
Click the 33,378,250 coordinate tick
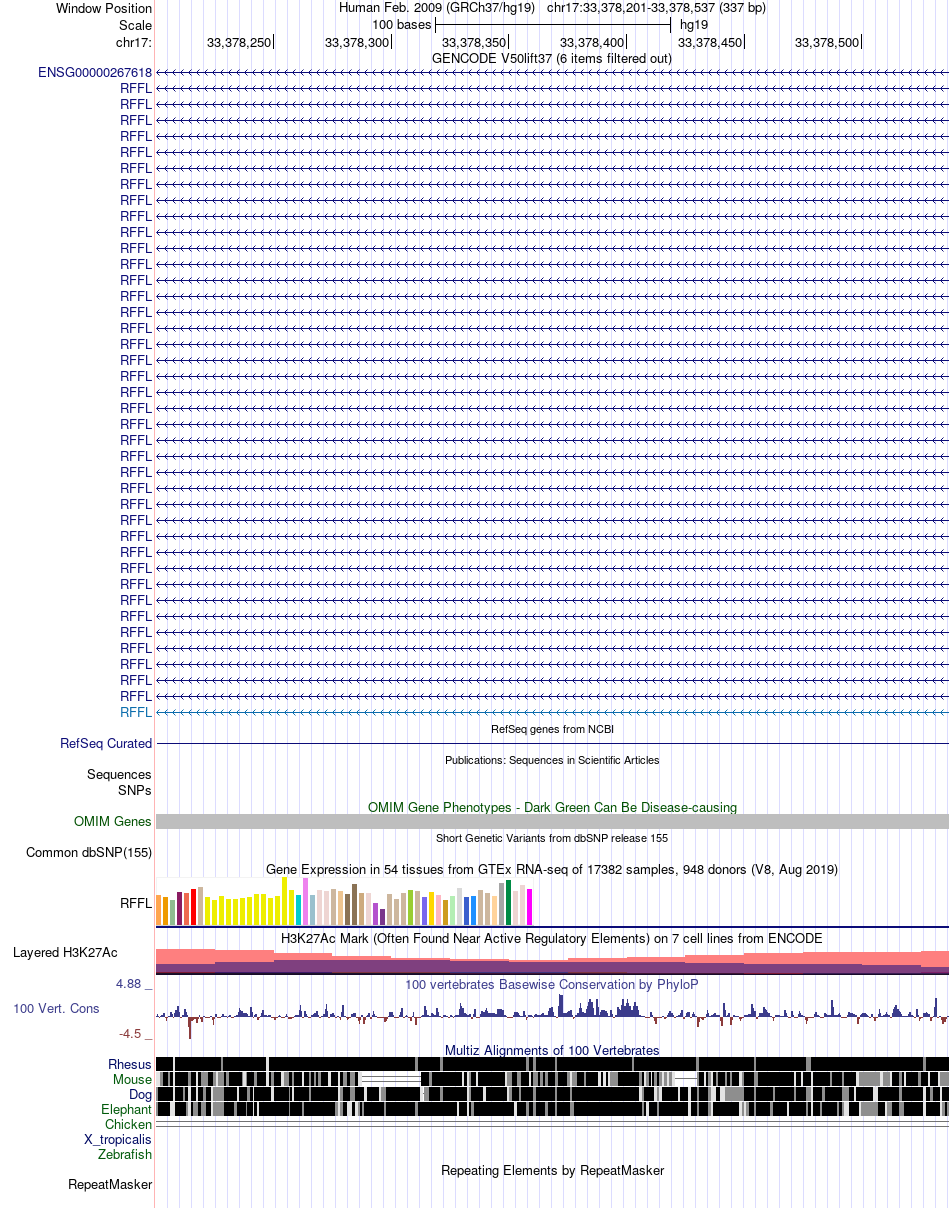(239, 42)
